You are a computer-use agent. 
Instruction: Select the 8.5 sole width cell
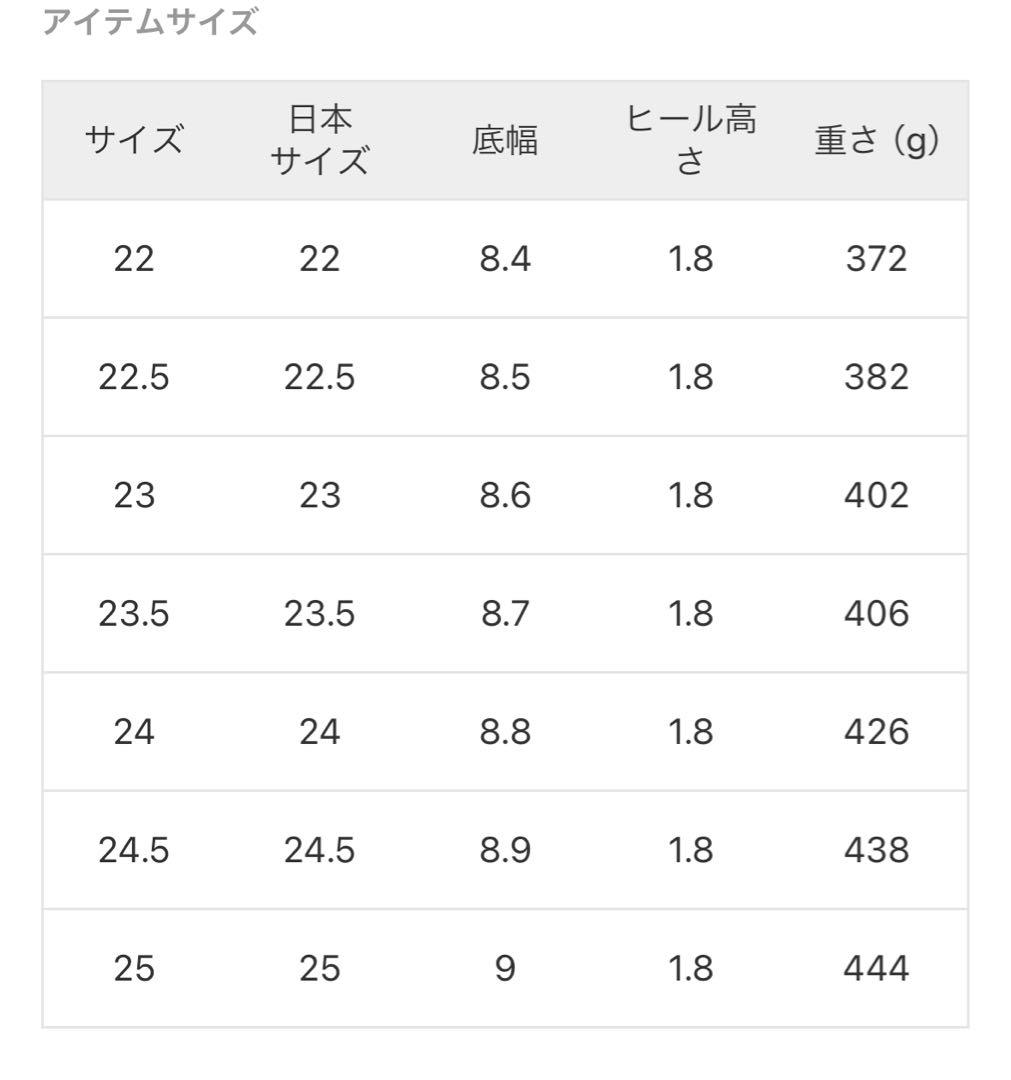pos(505,377)
